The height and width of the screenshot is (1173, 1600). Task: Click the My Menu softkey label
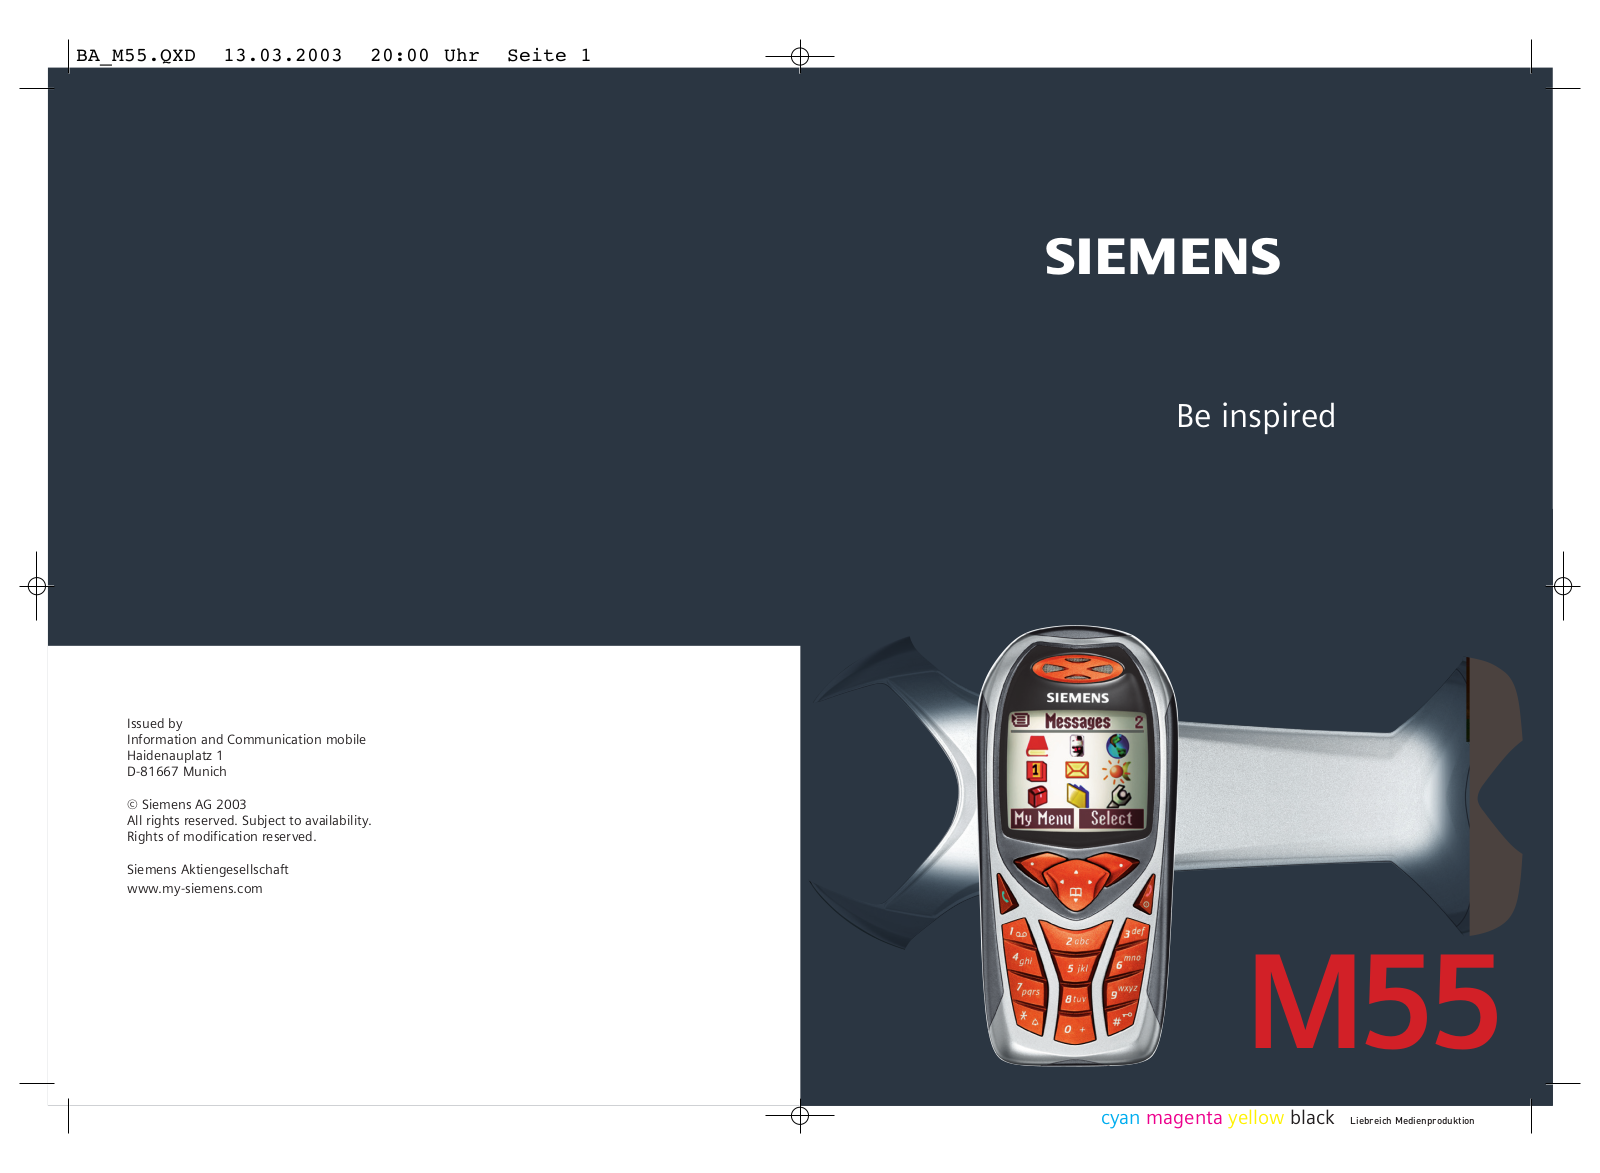click(x=1042, y=819)
